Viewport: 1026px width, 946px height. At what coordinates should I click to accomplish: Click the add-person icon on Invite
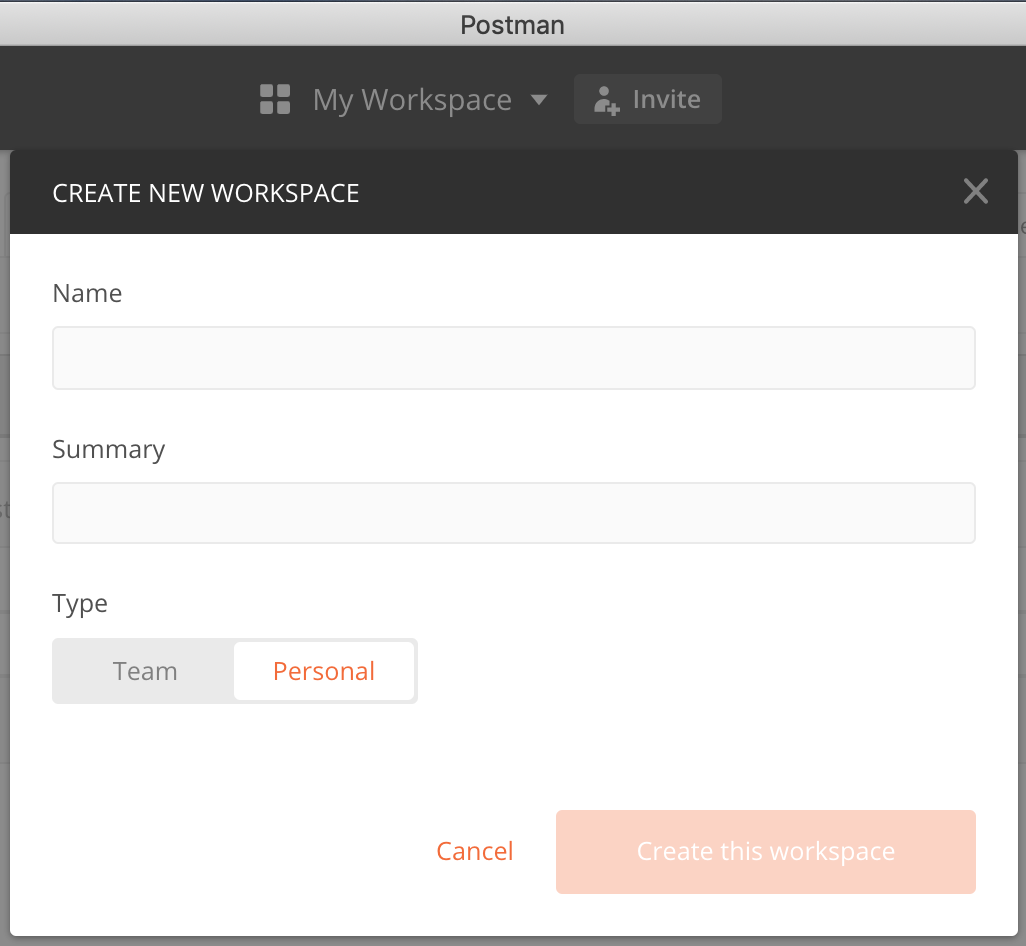[x=607, y=101]
